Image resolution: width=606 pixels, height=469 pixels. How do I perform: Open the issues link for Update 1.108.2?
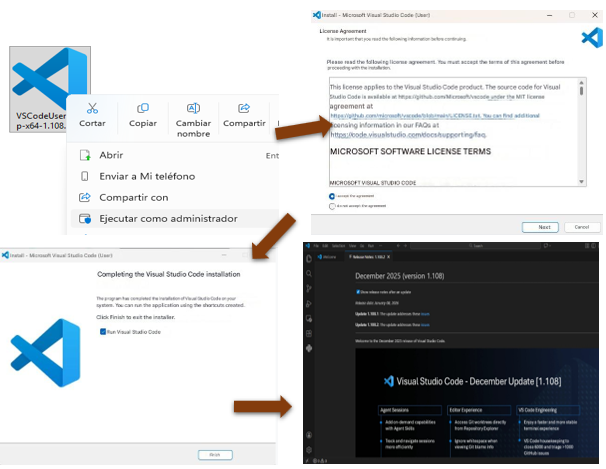tap(425, 325)
